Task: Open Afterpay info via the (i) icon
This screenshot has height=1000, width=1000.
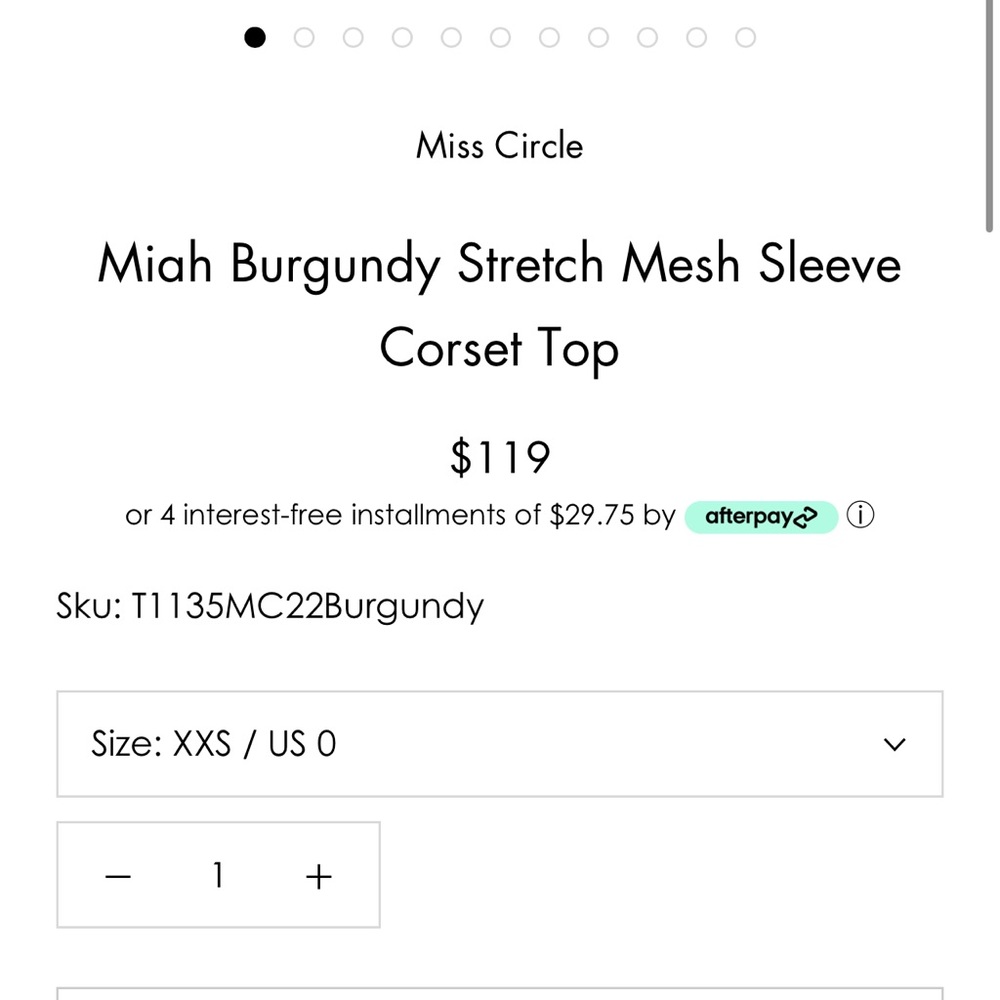Action: tap(859, 514)
